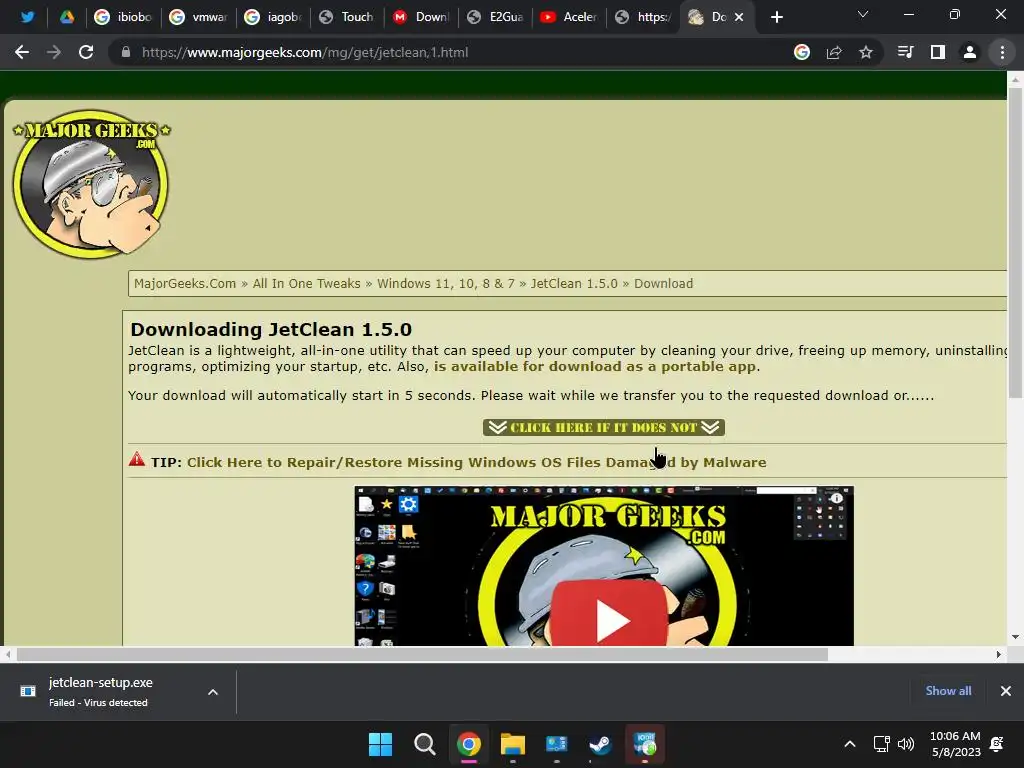Open Chrome three-dot menu

(x=1002, y=52)
